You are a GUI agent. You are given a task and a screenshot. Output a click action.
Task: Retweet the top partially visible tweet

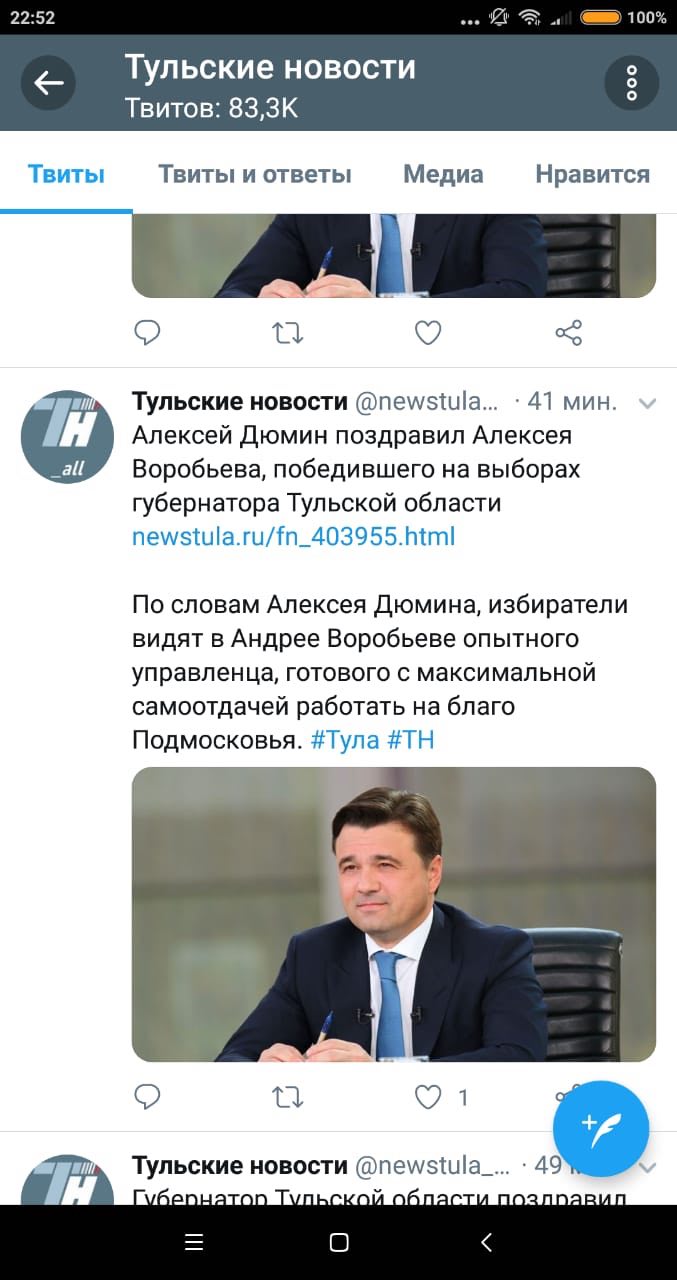click(x=288, y=332)
